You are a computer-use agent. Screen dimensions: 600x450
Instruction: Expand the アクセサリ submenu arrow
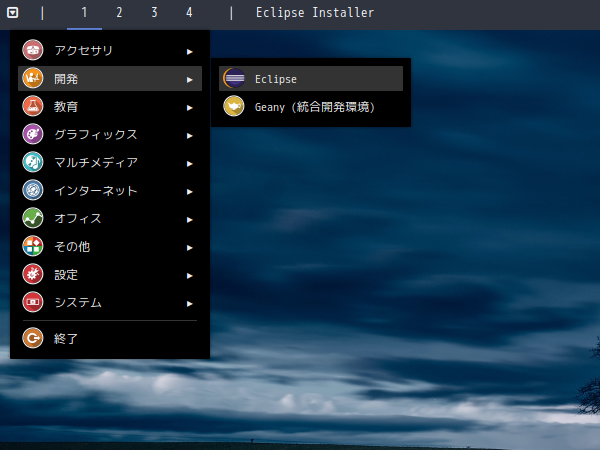pos(189,52)
